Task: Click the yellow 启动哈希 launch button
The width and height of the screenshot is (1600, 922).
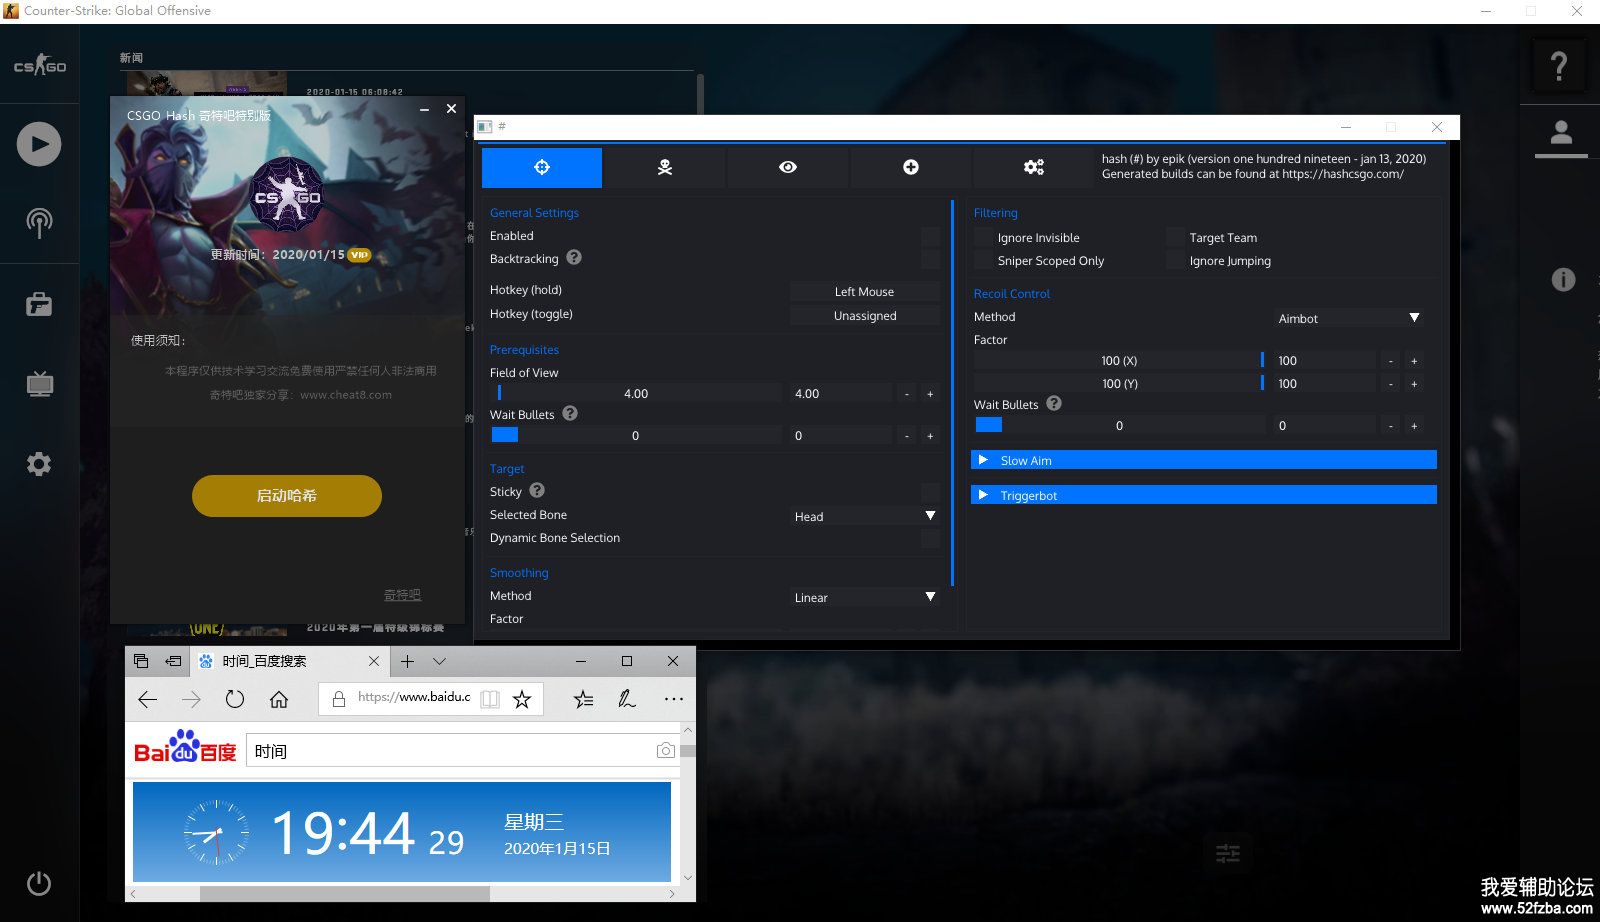Action: tap(287, 496)
